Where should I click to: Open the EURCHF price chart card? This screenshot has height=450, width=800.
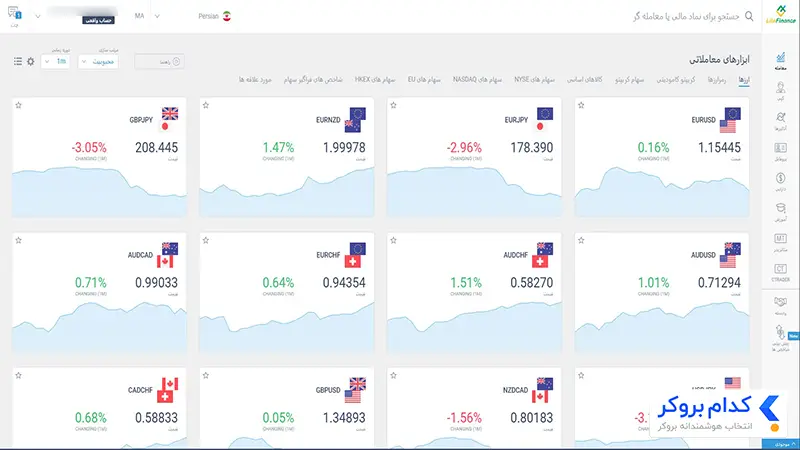click(287, 293)
